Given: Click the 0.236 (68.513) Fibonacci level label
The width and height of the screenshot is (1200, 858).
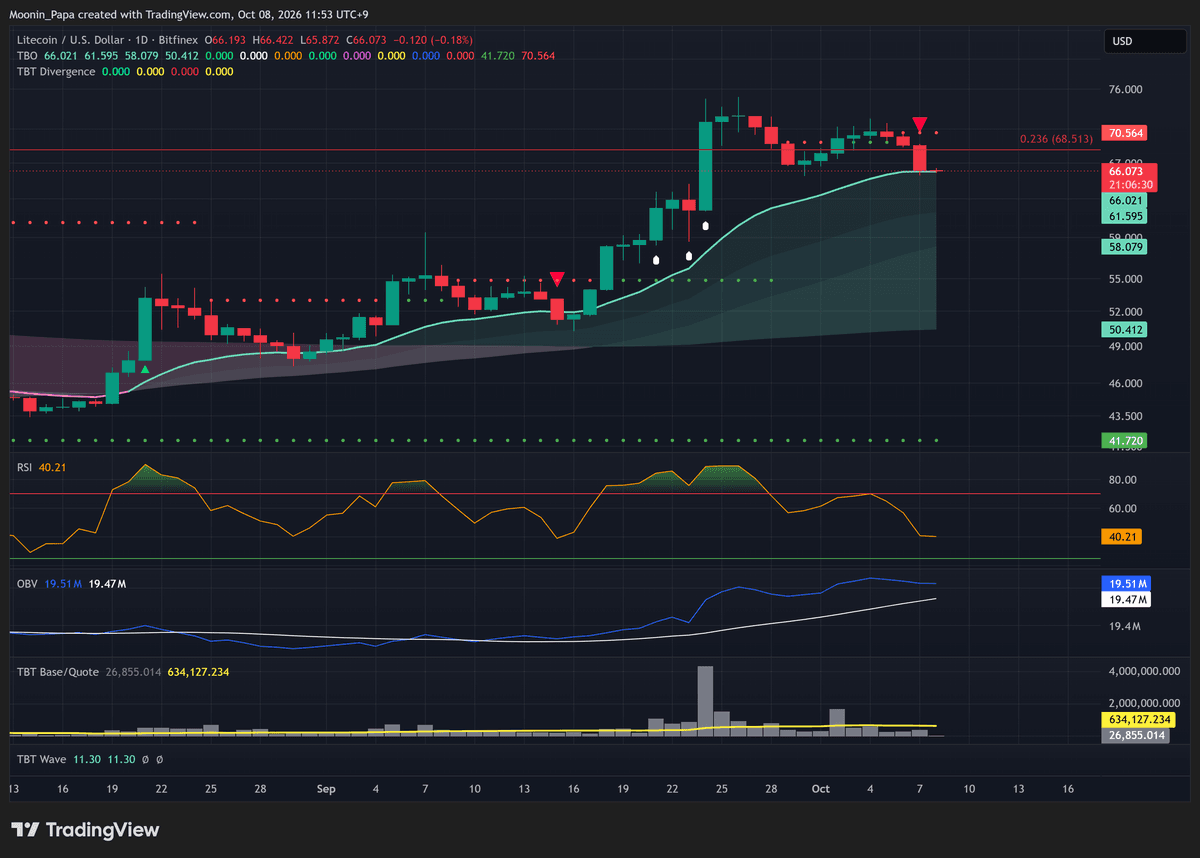Looking at the screenshot, I should (x=1056, y=139).
